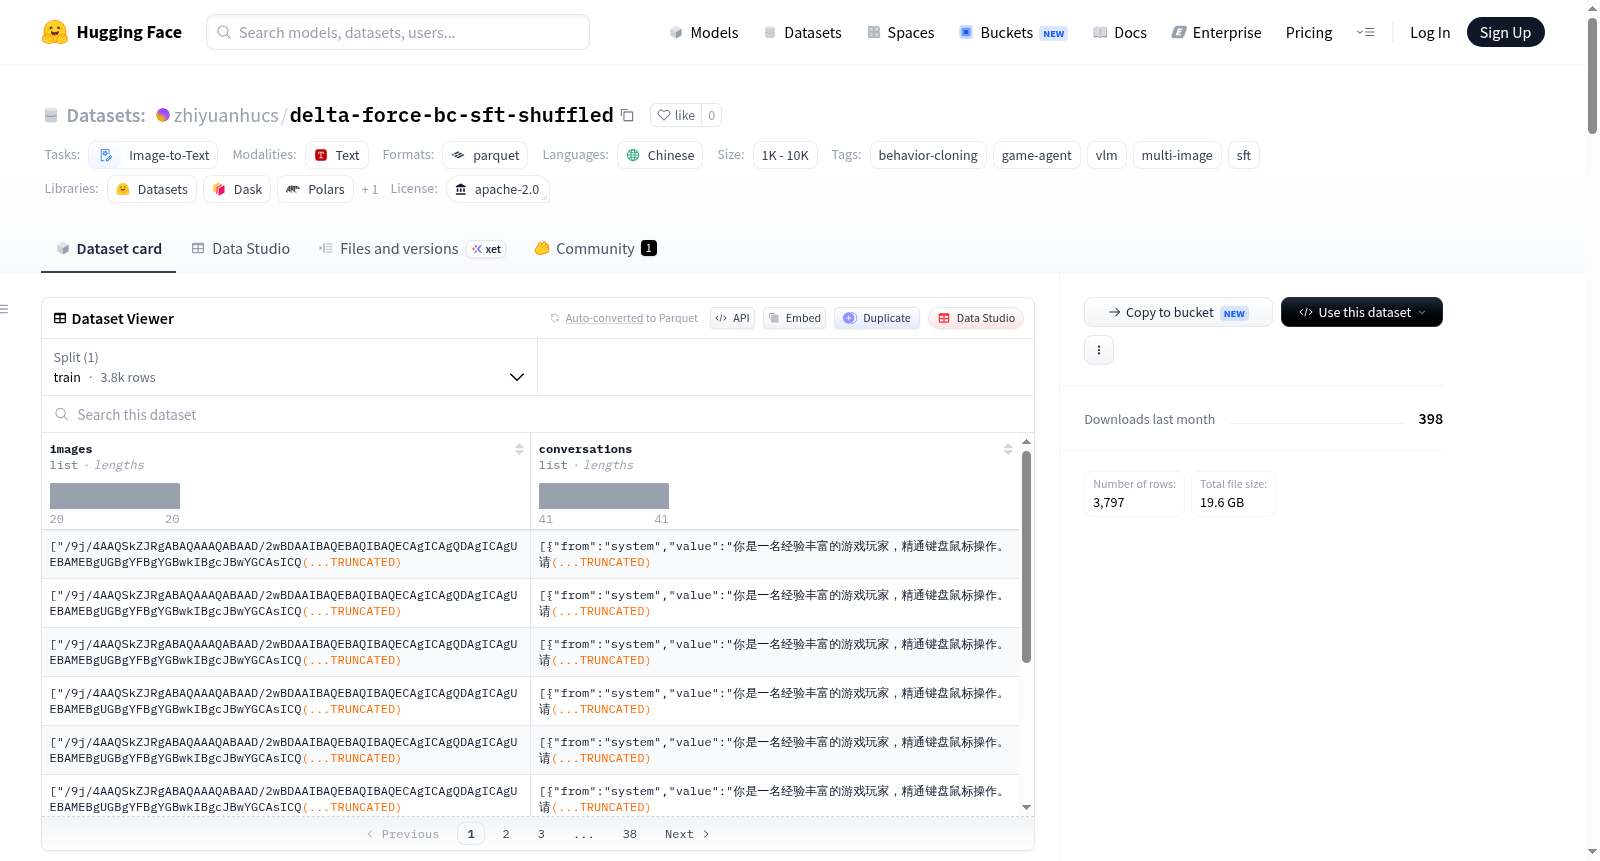Go to Spaces
The height and width of the screenshot is (861, 1600).
point(900,33)
